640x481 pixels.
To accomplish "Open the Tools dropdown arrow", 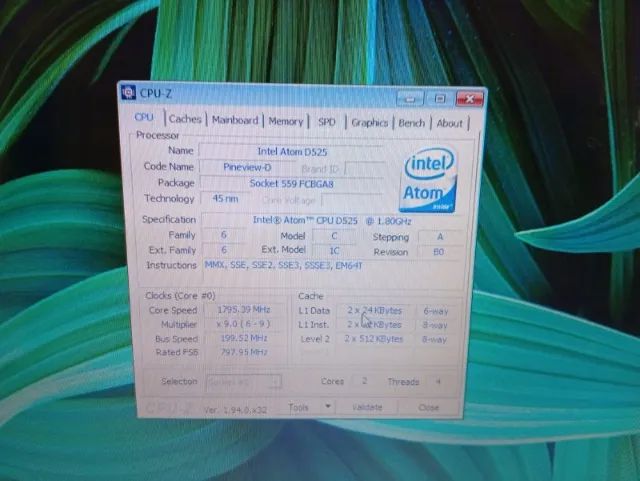I will coord(328,407).
